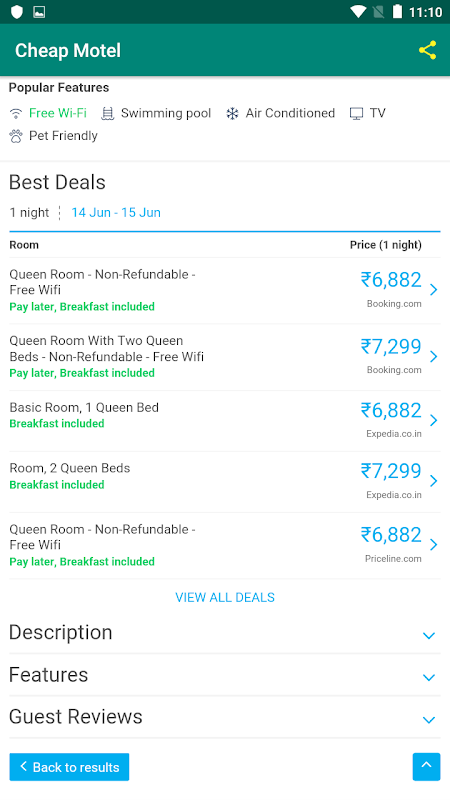
Task: Tap the shield icon in status bar
Action: coord(17,12)
